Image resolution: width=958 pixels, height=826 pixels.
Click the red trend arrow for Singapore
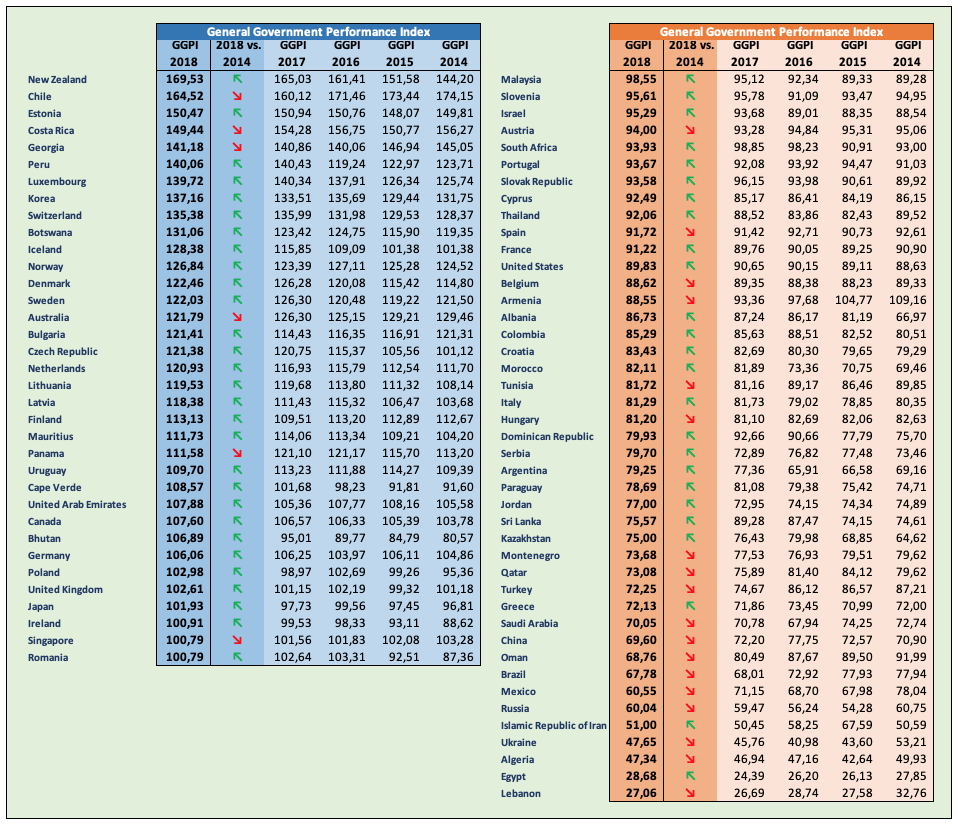click(x=238, y=640)
